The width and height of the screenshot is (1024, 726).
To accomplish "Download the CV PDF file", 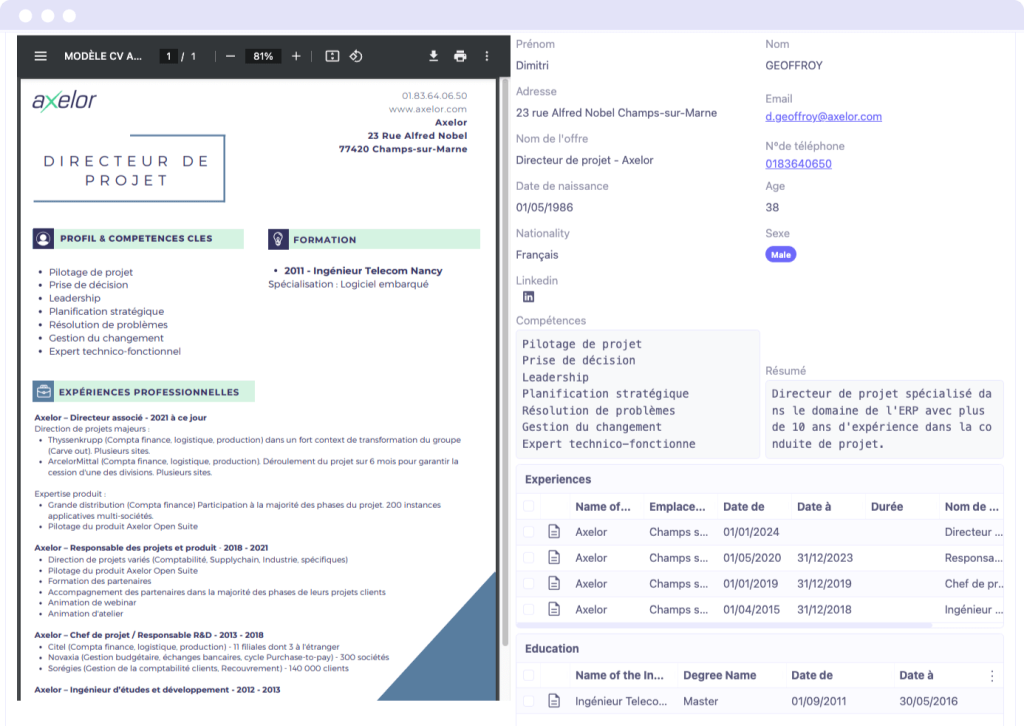I will (x=433, y=56).
